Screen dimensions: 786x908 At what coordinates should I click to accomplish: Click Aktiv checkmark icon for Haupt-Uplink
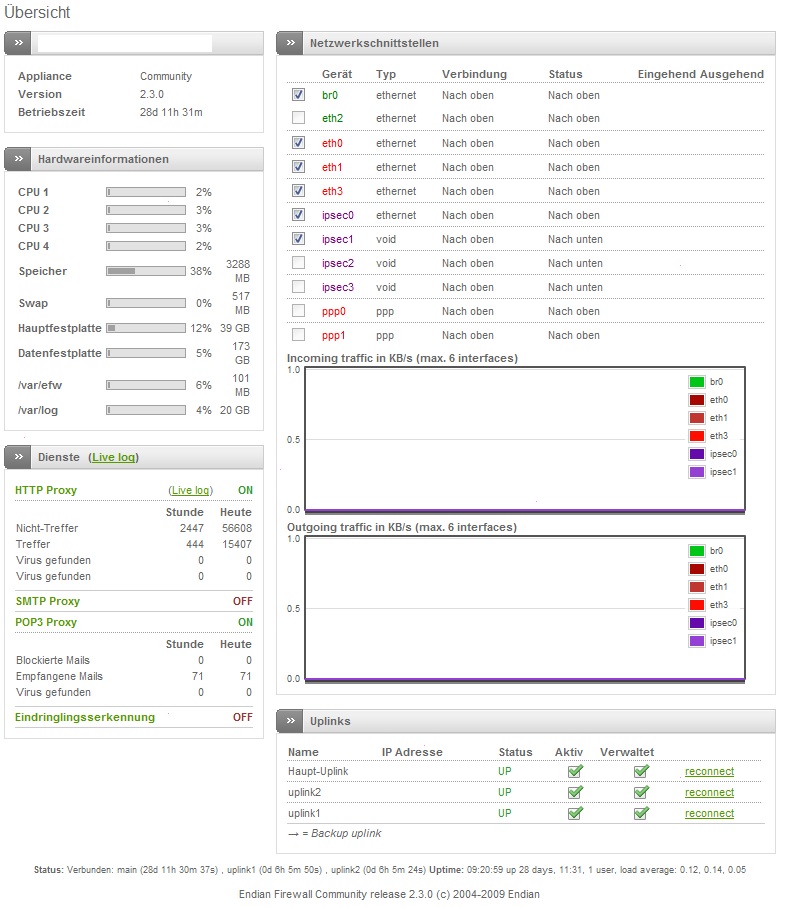(x=575, y=771)
